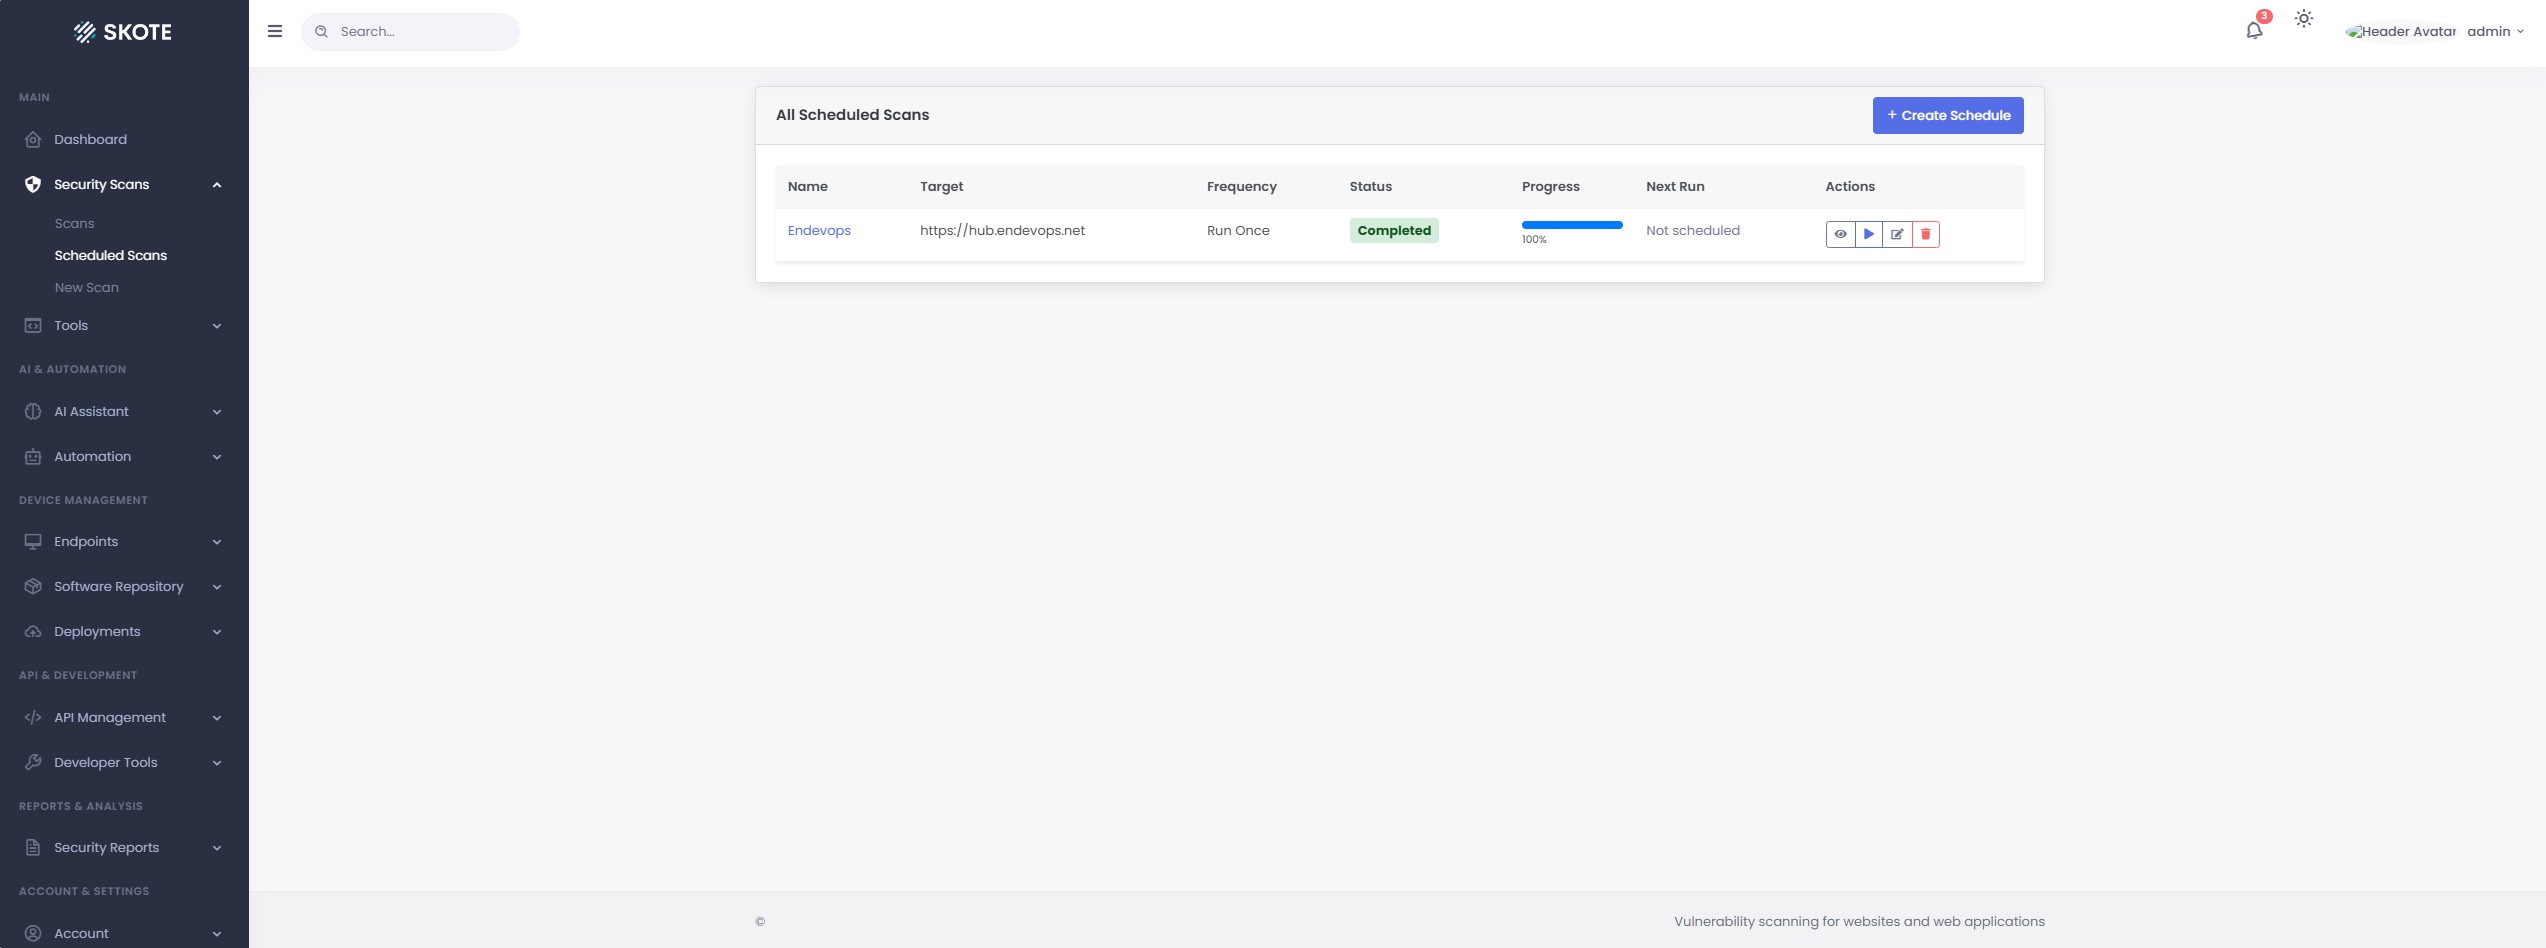The height and width of the screenshot is (948, 2546).
Task: Open notifications bell icon
Action: point(2254,30)
